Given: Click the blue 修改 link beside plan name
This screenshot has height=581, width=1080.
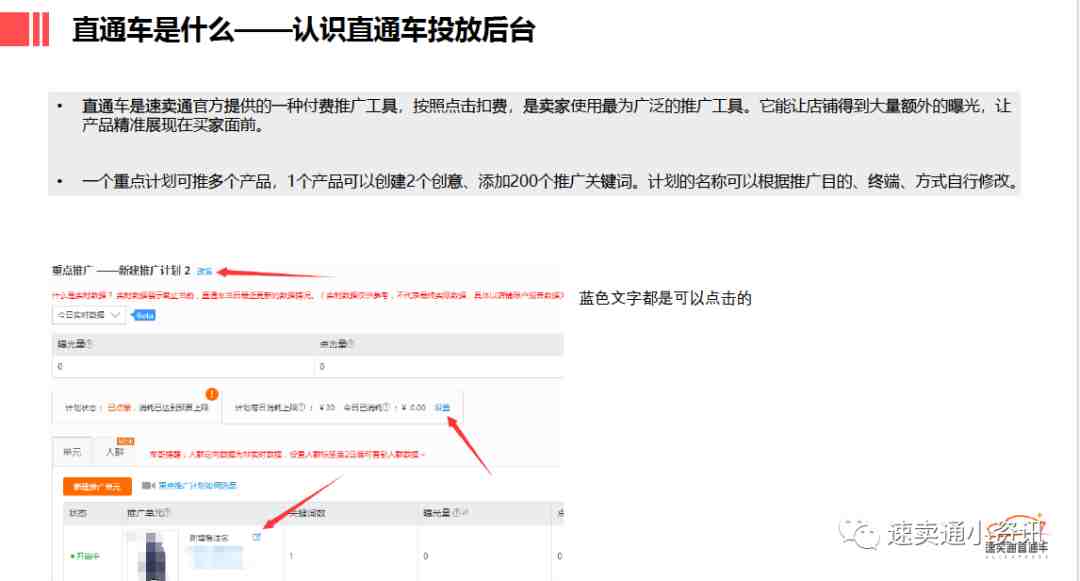Looking at the screenshot, I should click(x=204, y=271).
